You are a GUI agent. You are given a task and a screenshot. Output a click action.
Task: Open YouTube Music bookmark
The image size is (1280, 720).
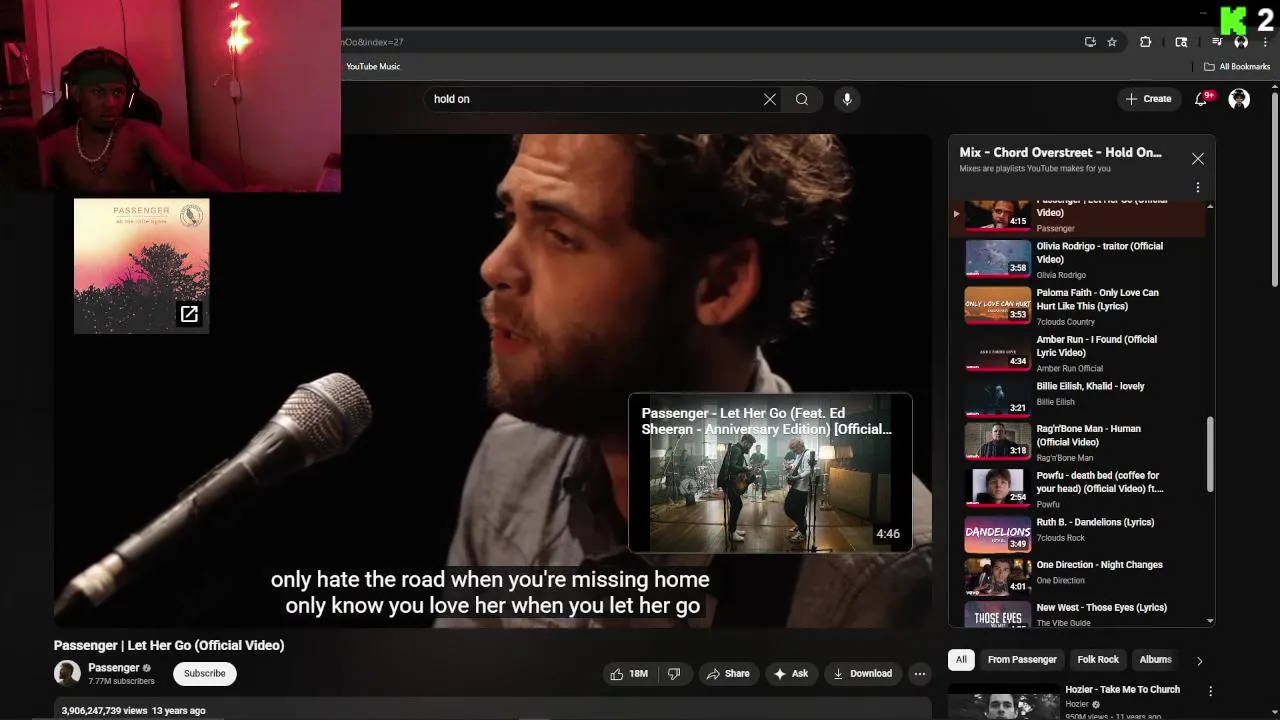pyautogui.click(x=373, y=67)
